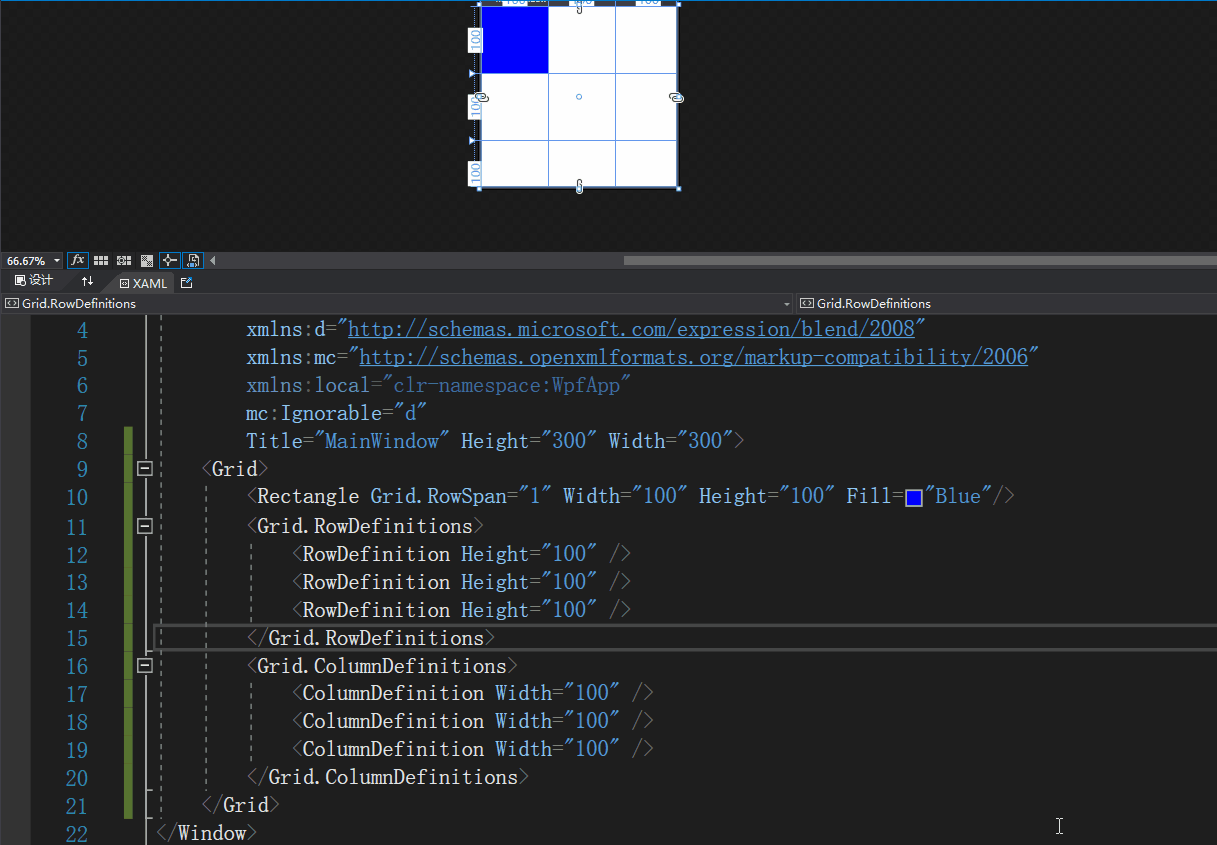Viewport: 1217px width, 845px height.
Task: Collapse the Grid.RowDefinitions block
Action: [145, 526]
